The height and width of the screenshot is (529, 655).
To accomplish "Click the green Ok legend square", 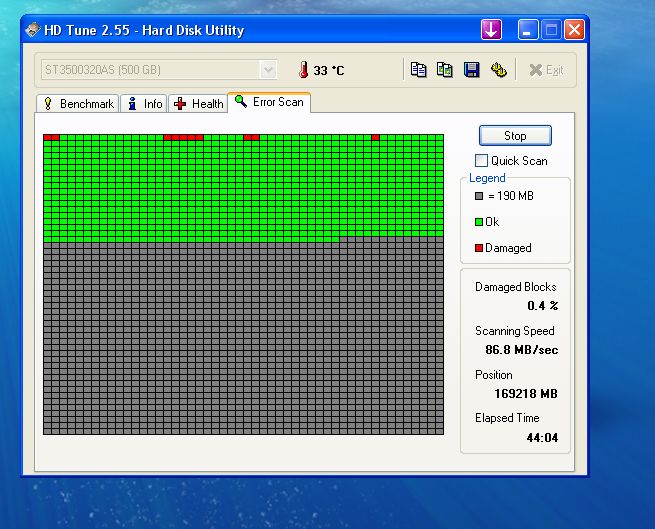I will pos(479,222).
